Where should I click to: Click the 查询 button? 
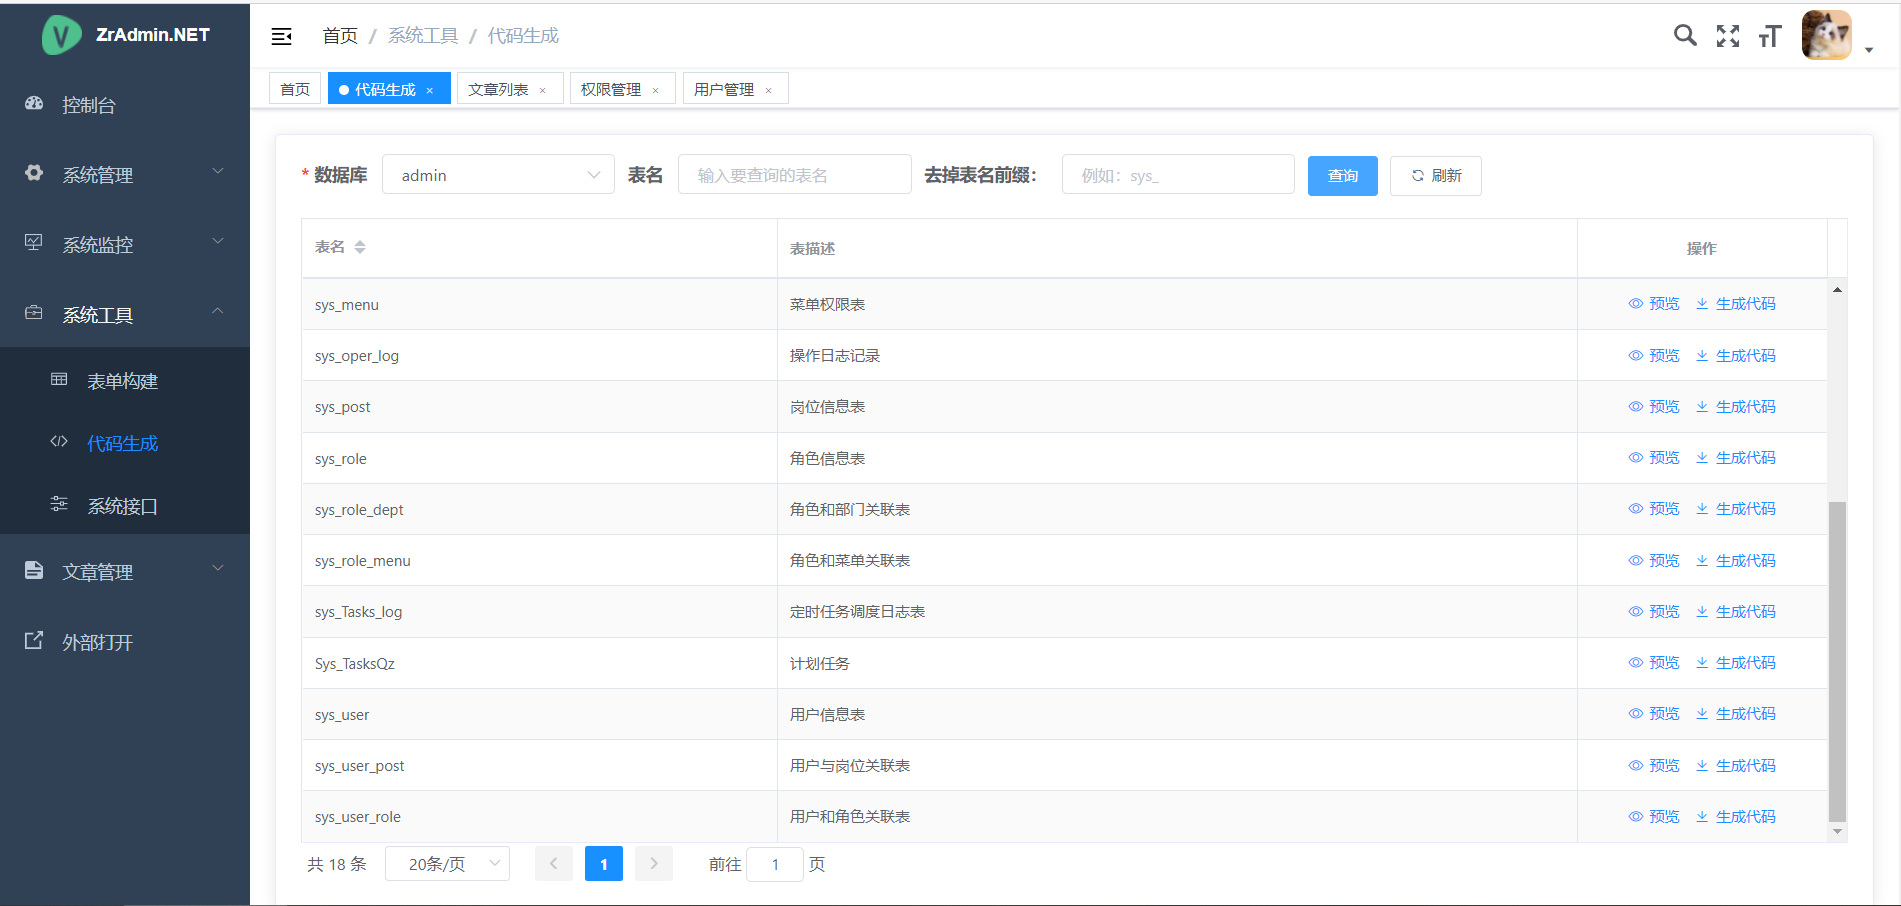(1342, 176)
